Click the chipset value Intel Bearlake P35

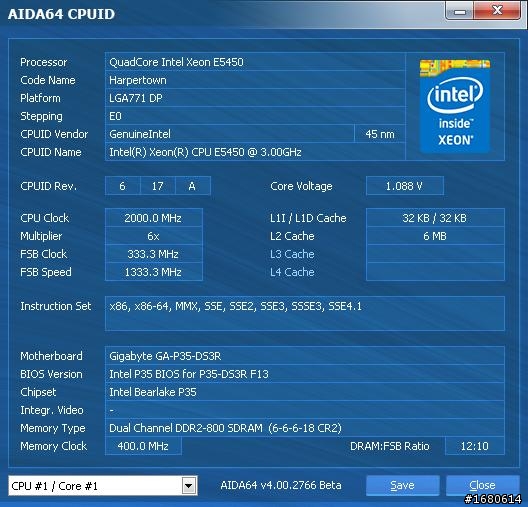tap(305, 392)
